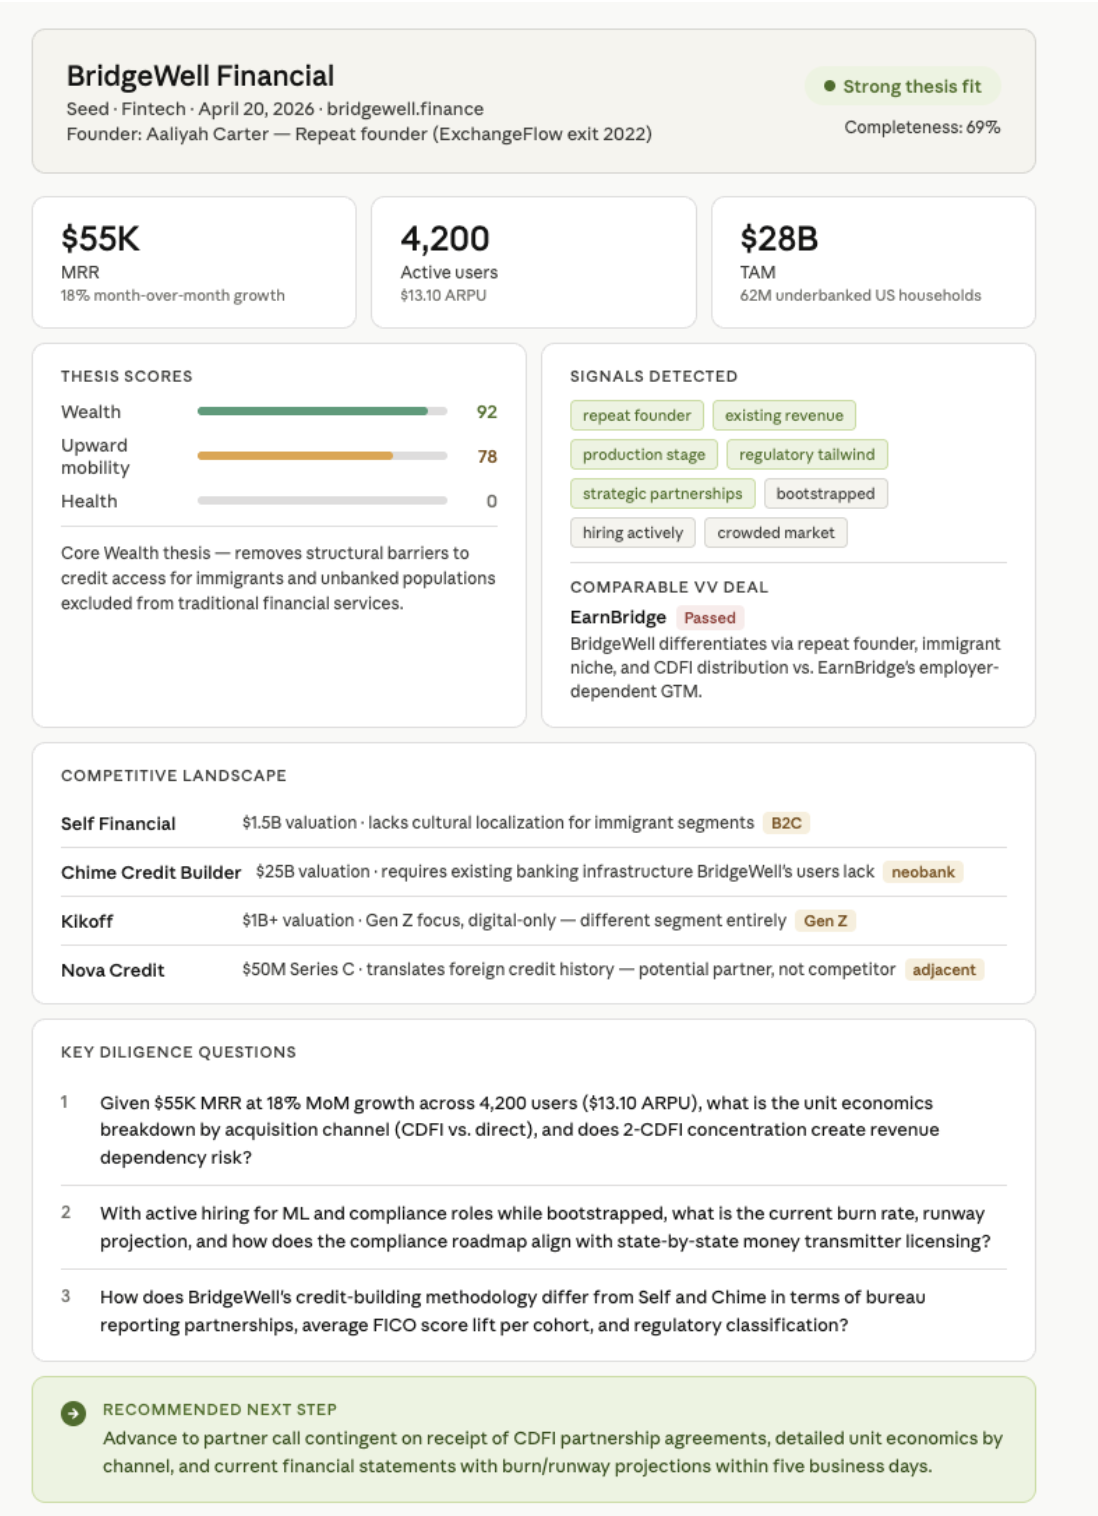Click the $55K MRR metric card
Image resolution: width=1098 pixels, height=1516 pixels.
coord(194,263)
